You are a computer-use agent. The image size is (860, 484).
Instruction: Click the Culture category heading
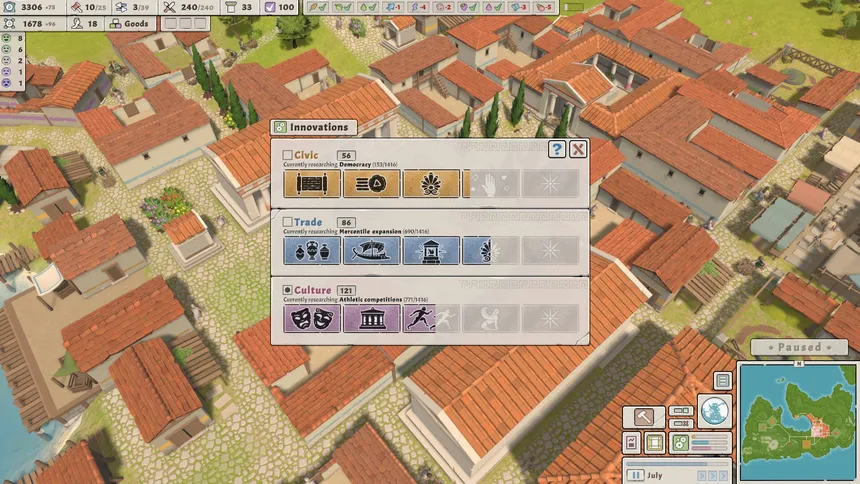point(313,290)
